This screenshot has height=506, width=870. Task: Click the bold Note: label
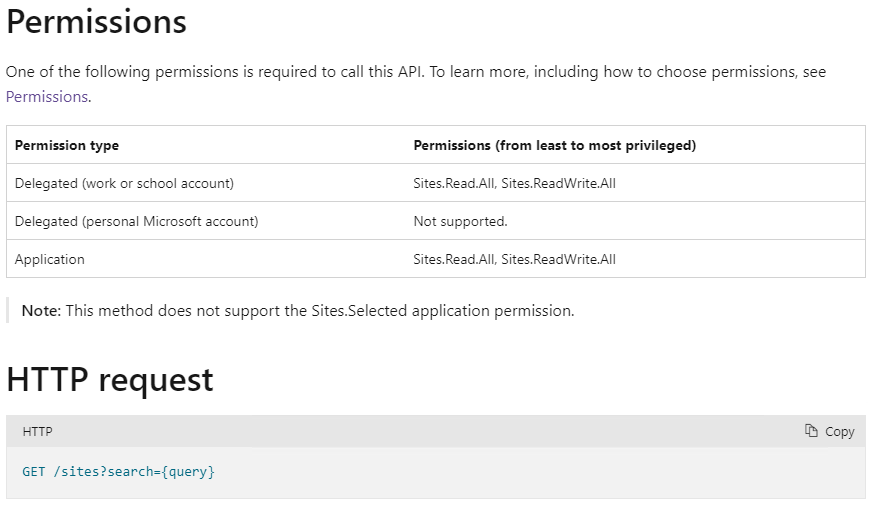42,311
